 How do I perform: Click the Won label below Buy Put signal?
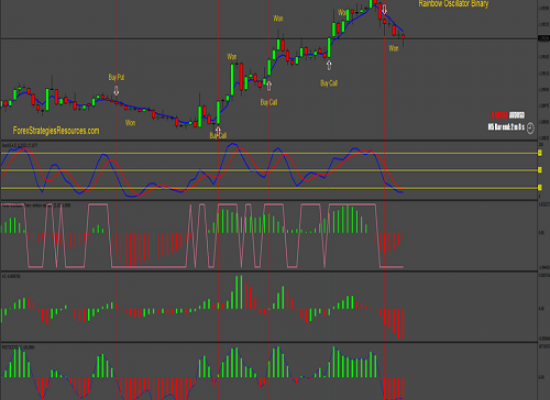[x=130, y=123]
